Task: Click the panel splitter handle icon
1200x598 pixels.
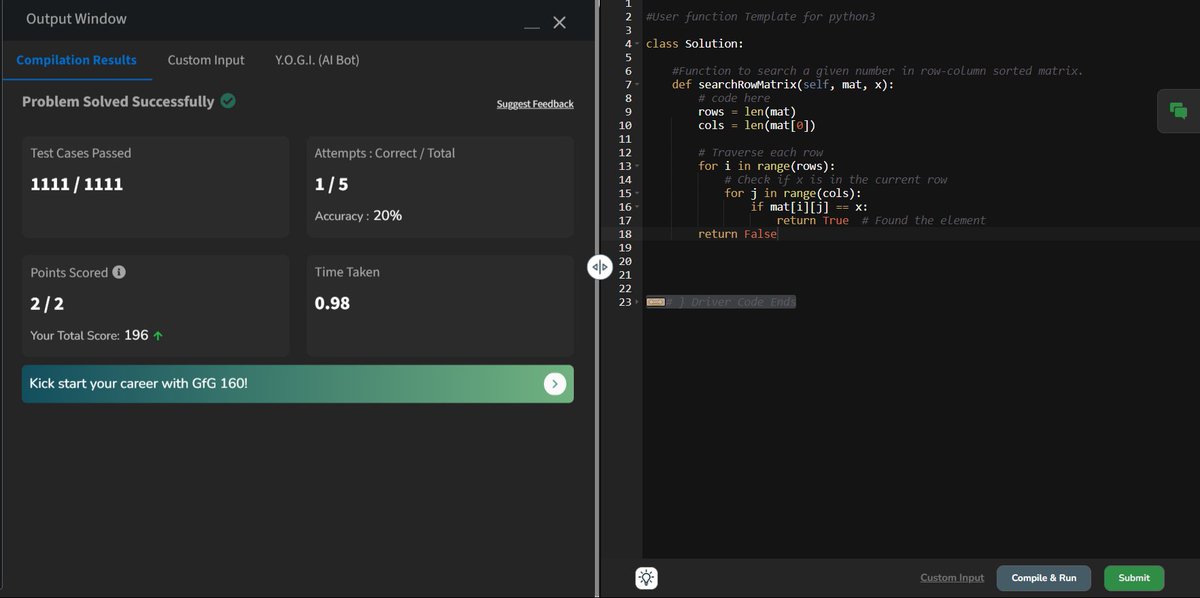Action: pos(599,266)
